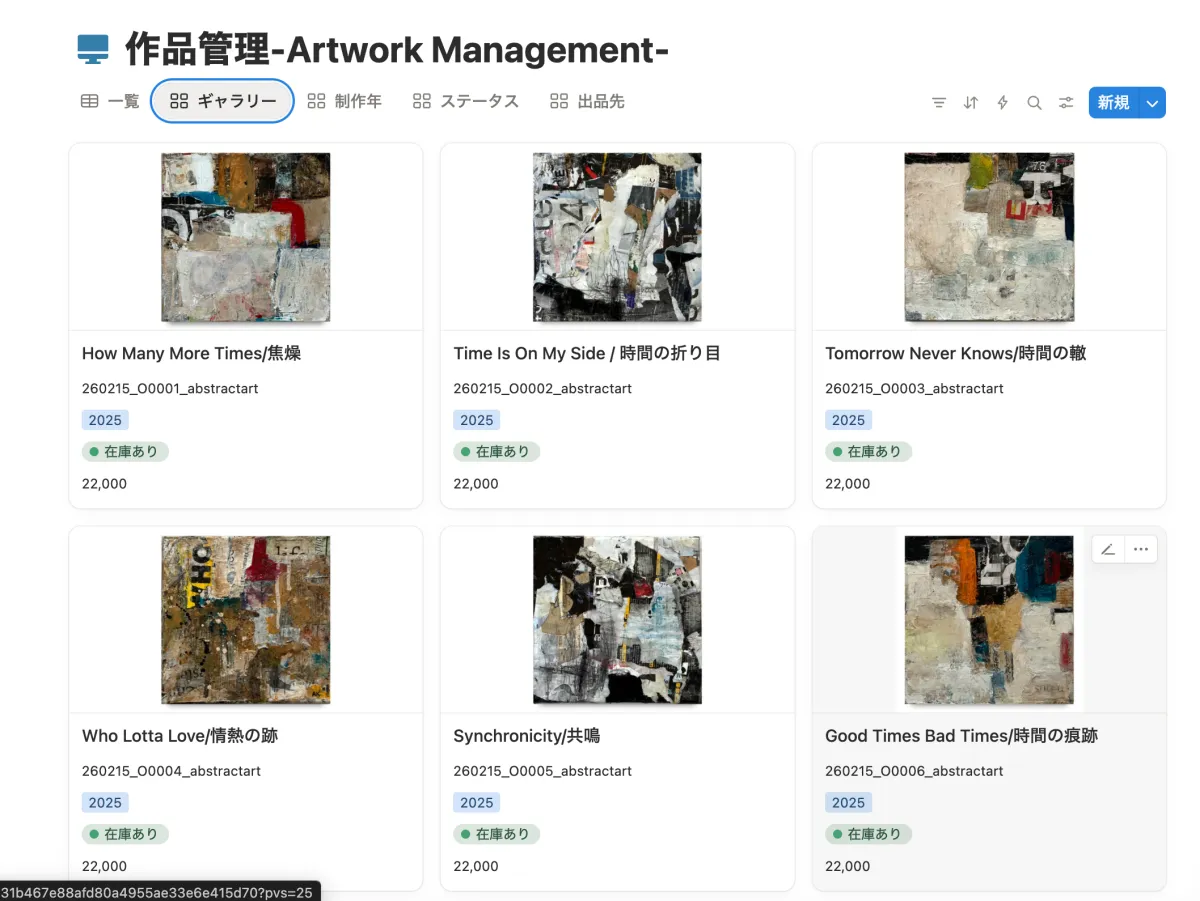The height and width of the screenshot is (901, 1200).
Task: Click the monitor page icon beside the title
Action: click(x=93, y=48)
